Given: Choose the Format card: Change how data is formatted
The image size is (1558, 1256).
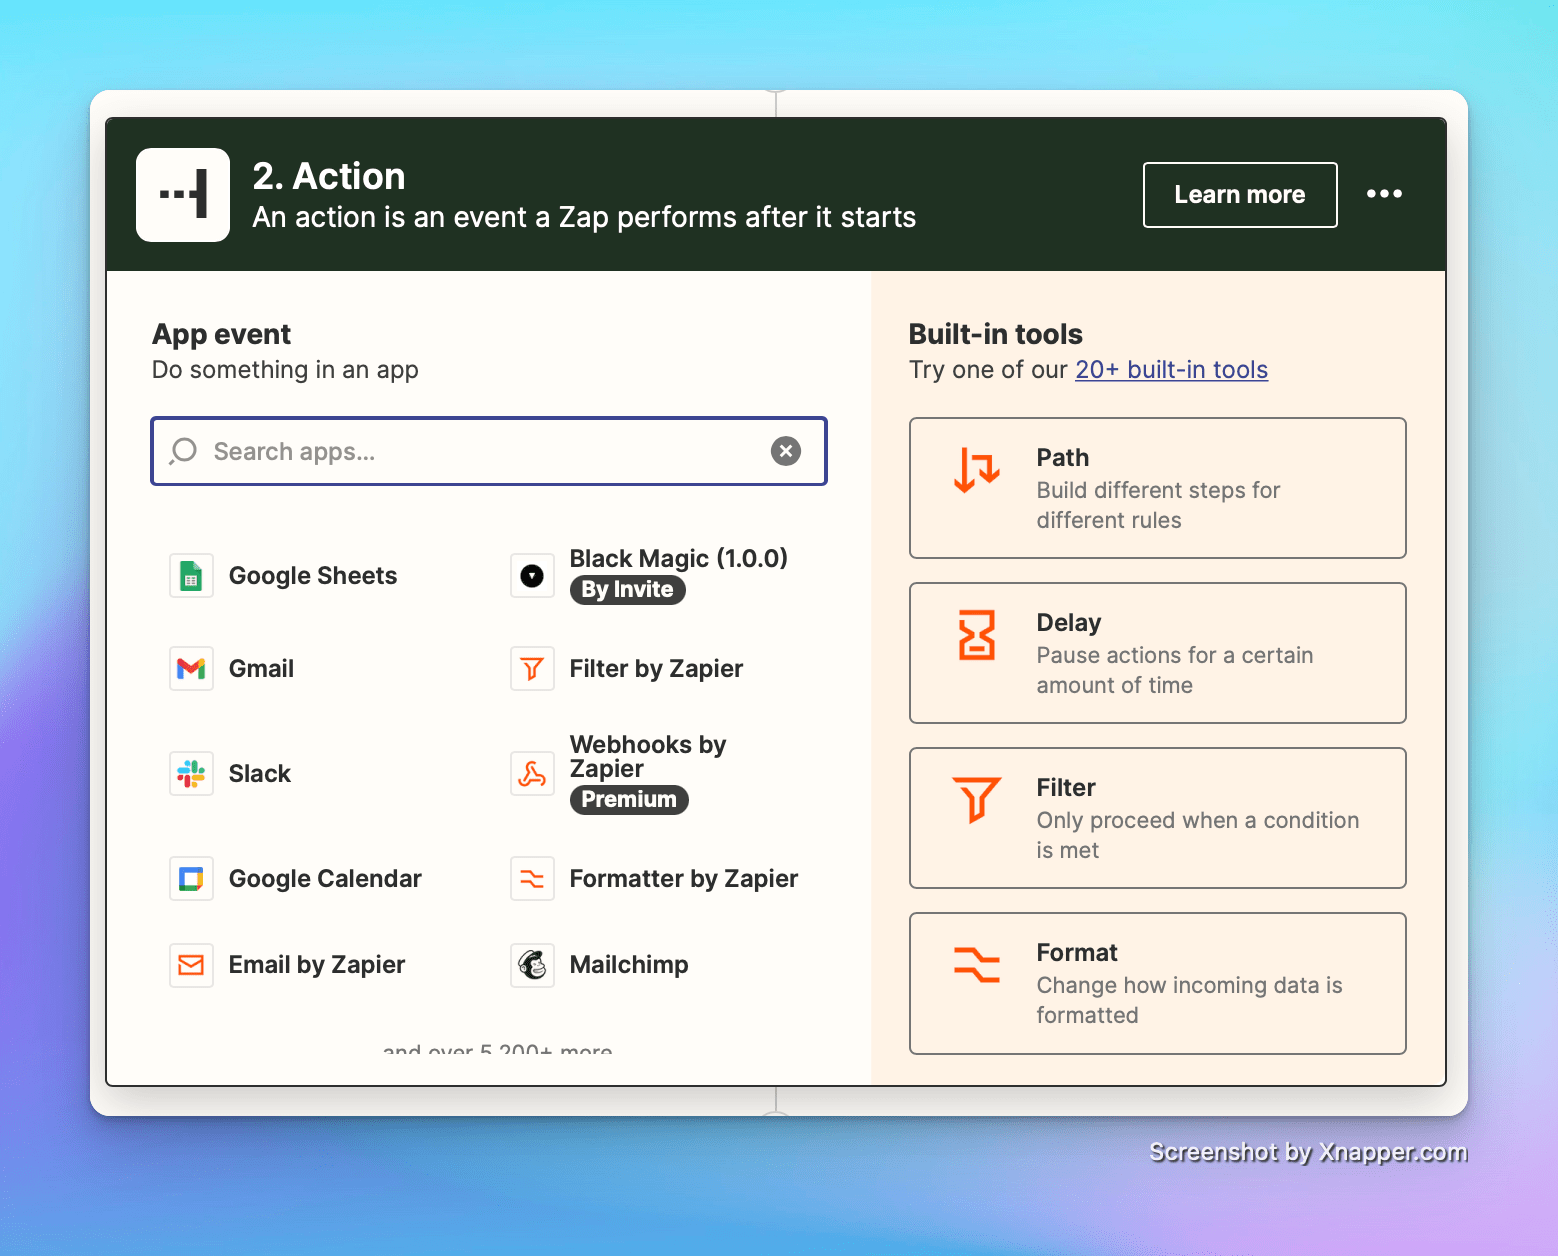Looking at the screenshot, I should click(x=1158, y=983).
